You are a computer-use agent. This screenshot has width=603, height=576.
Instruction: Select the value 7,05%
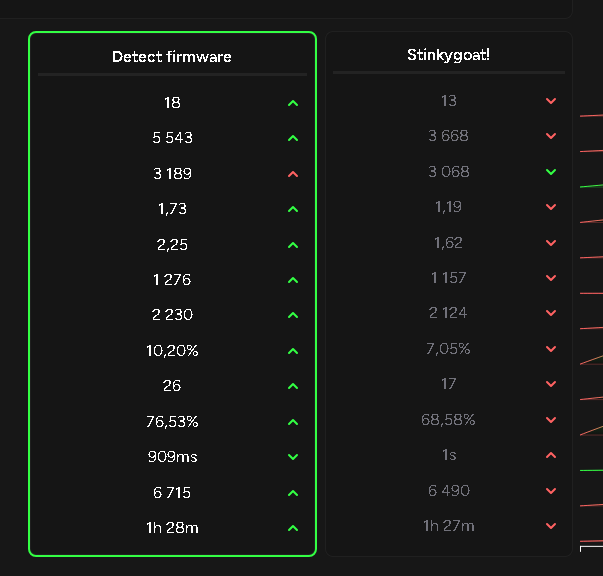pos(448,349)
